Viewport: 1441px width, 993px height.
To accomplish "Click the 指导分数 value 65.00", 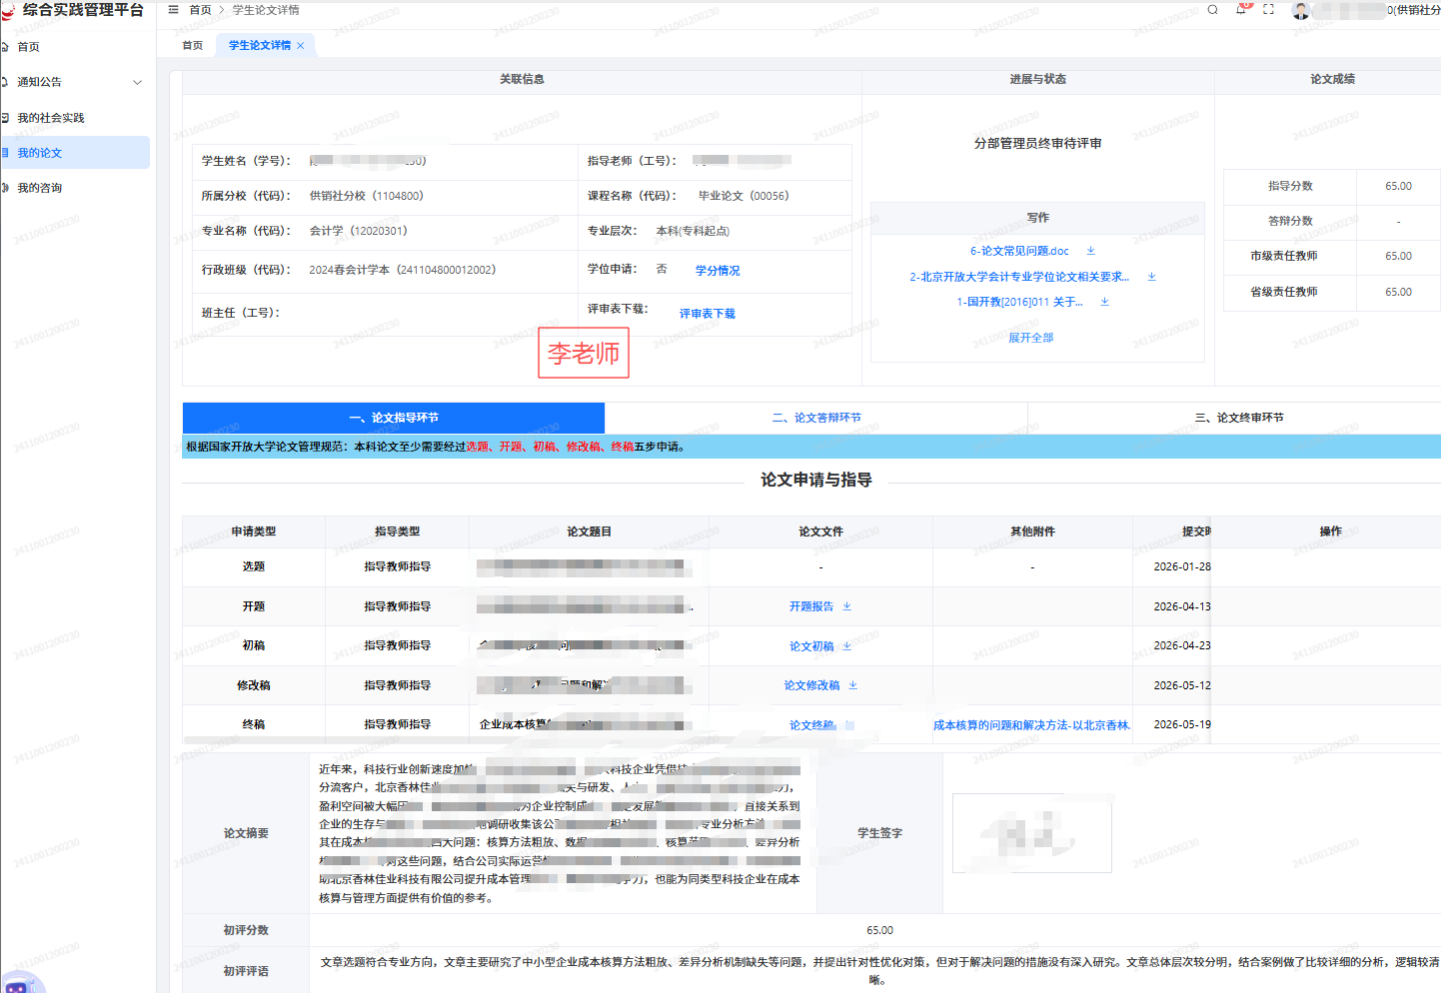I will [1398, 187].
